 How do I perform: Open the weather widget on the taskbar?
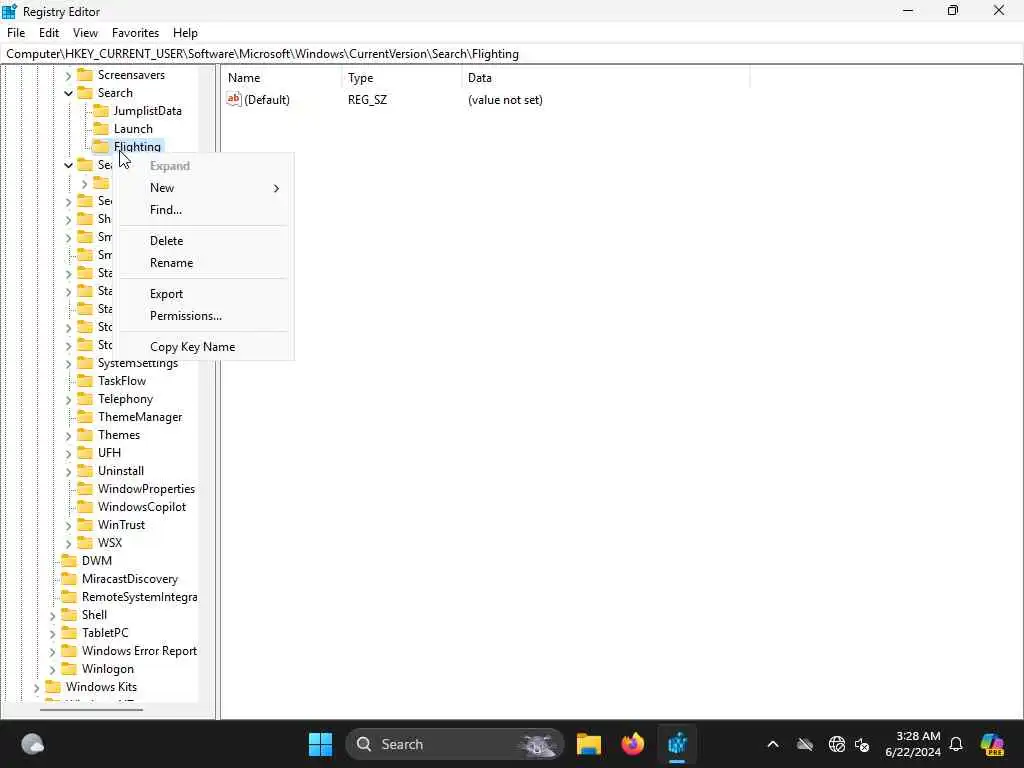(32, 744)
